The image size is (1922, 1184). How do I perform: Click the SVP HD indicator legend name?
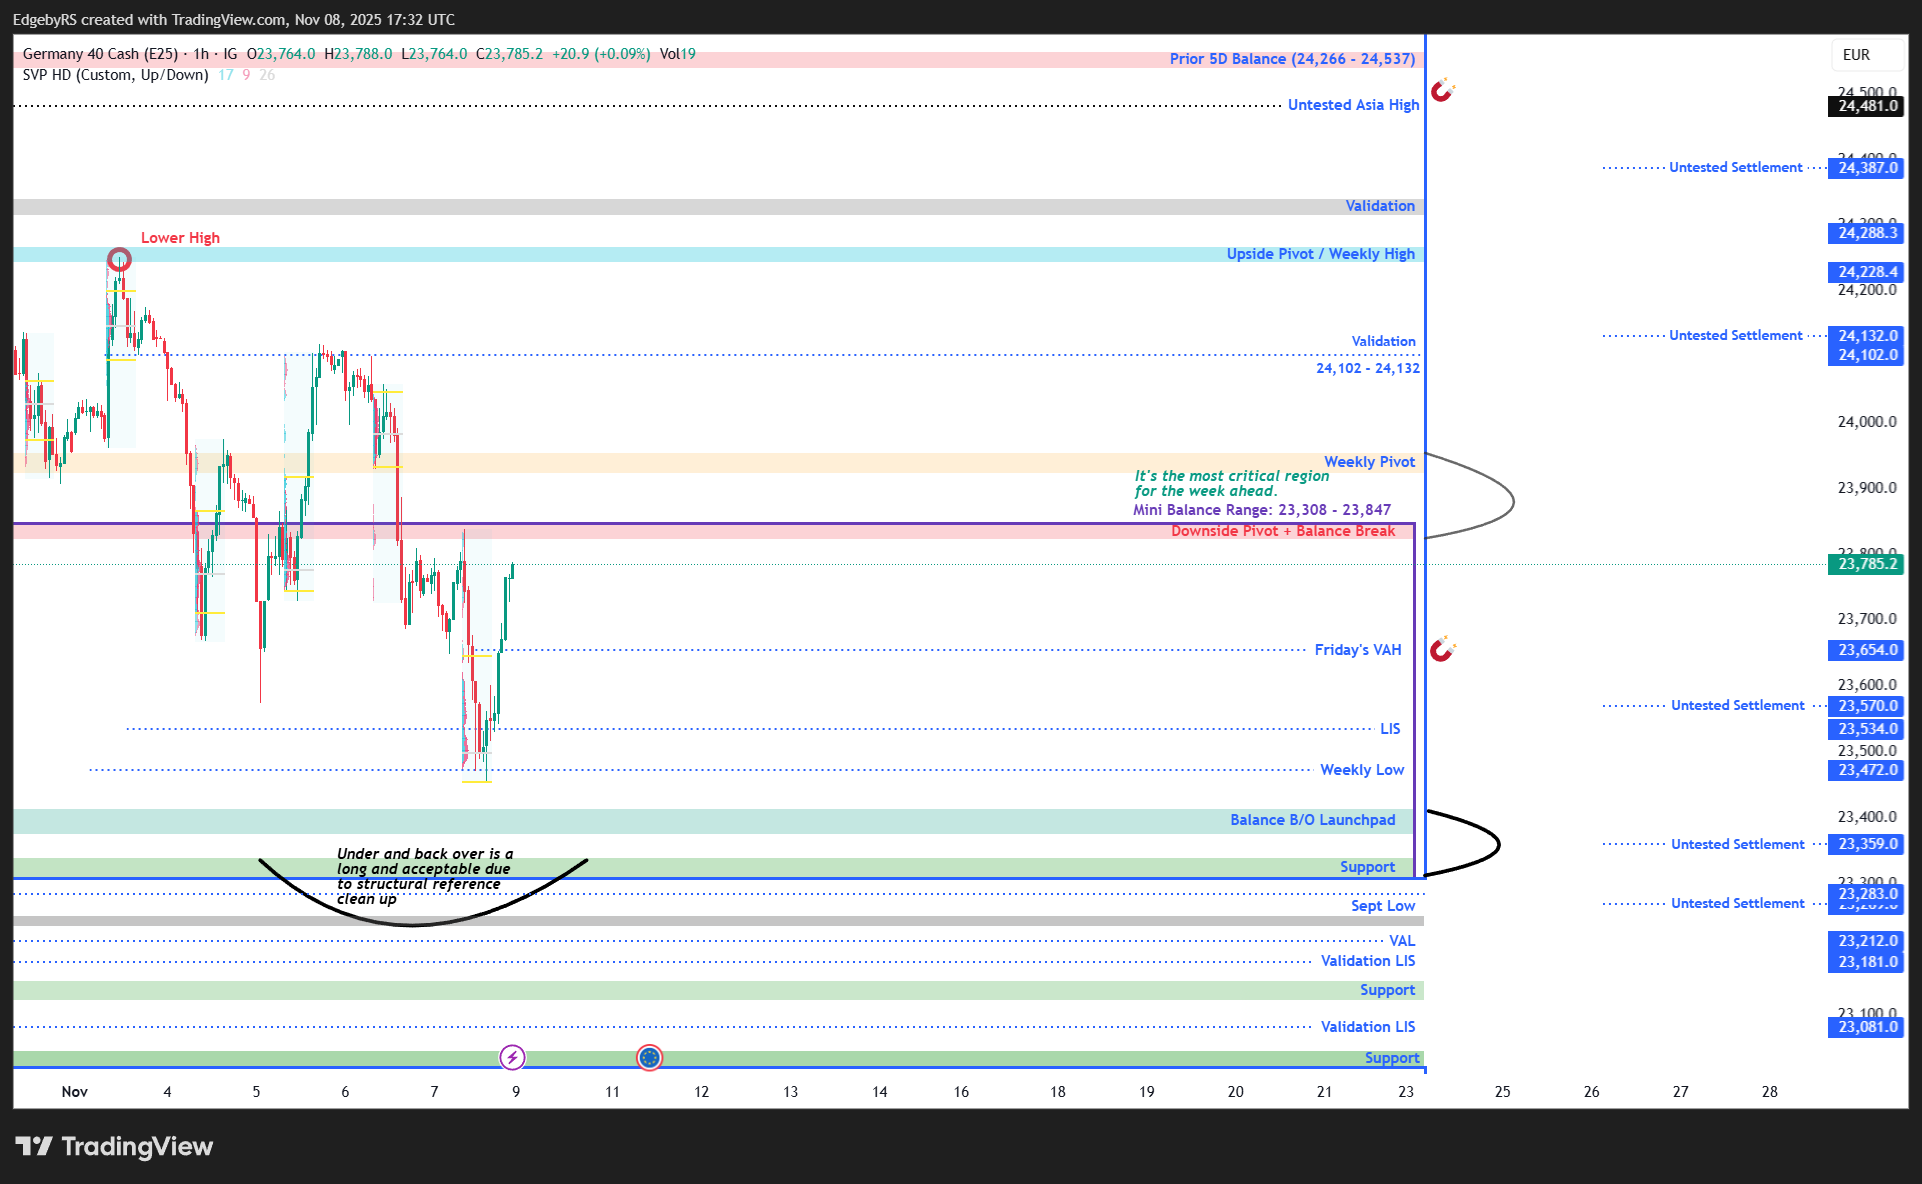tap(115, 75)
